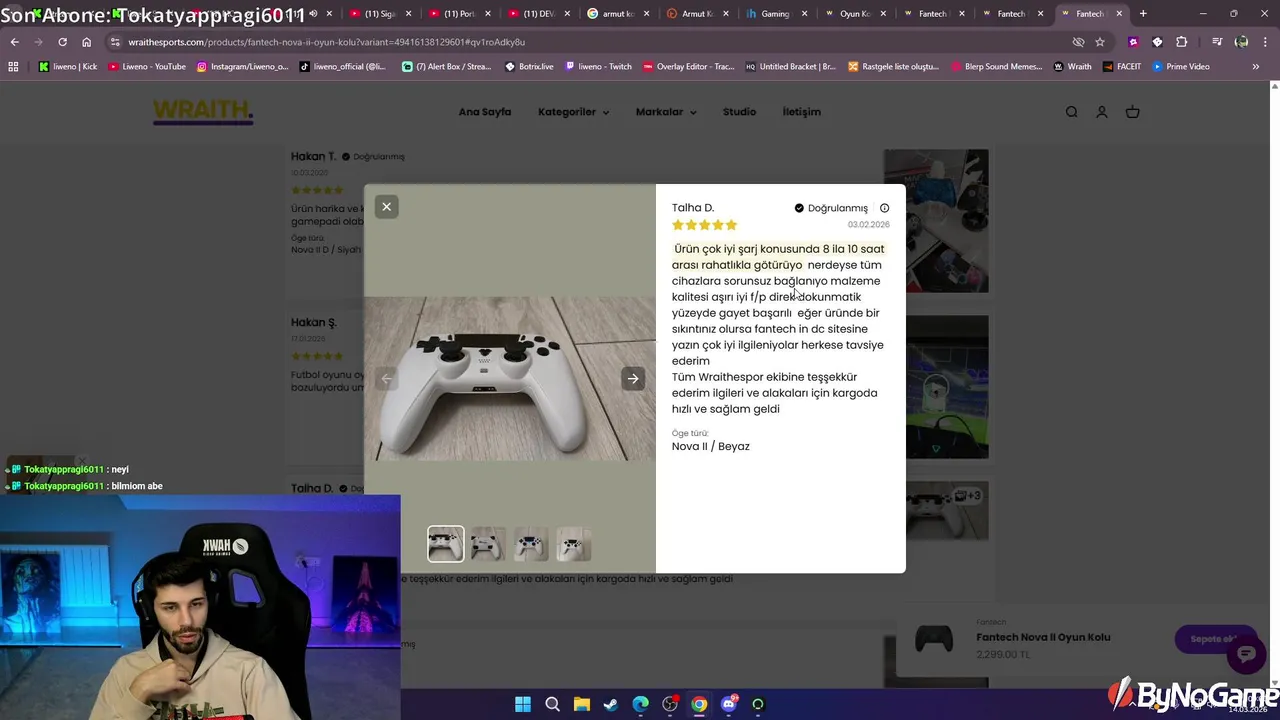1280x720 pixels.
Task: Select the third gallery thumbnail in popup
Action: click(x=531, y=544)
